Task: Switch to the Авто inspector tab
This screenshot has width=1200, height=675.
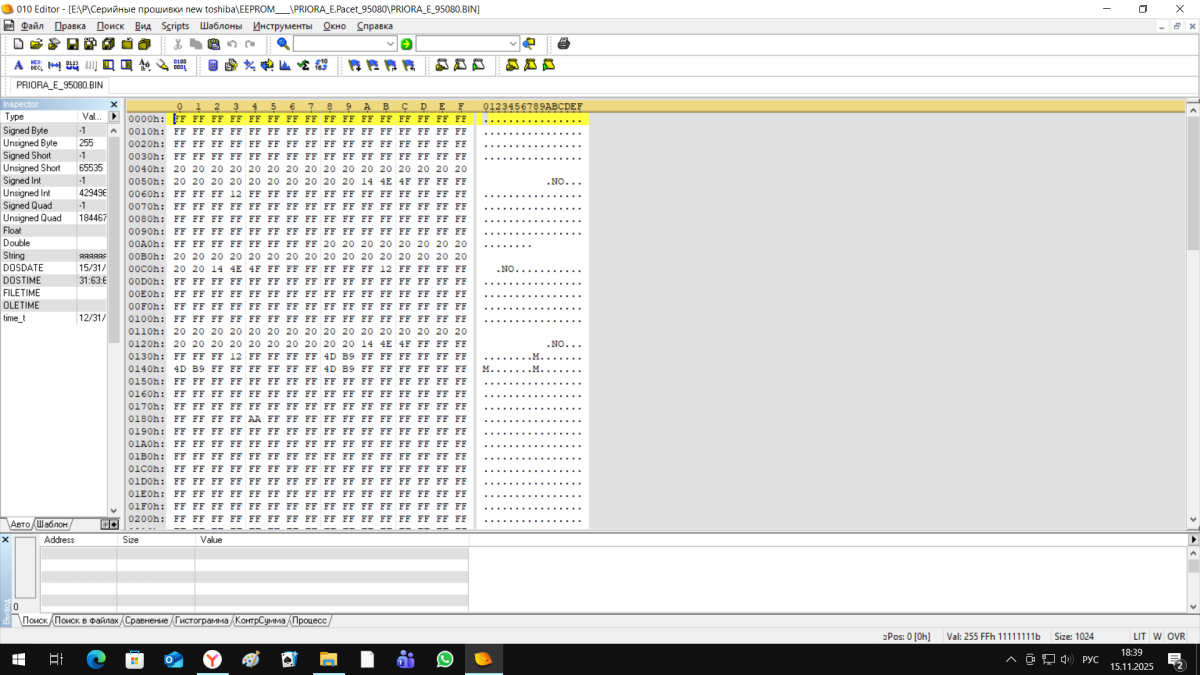Action: [x=20, y=524]
